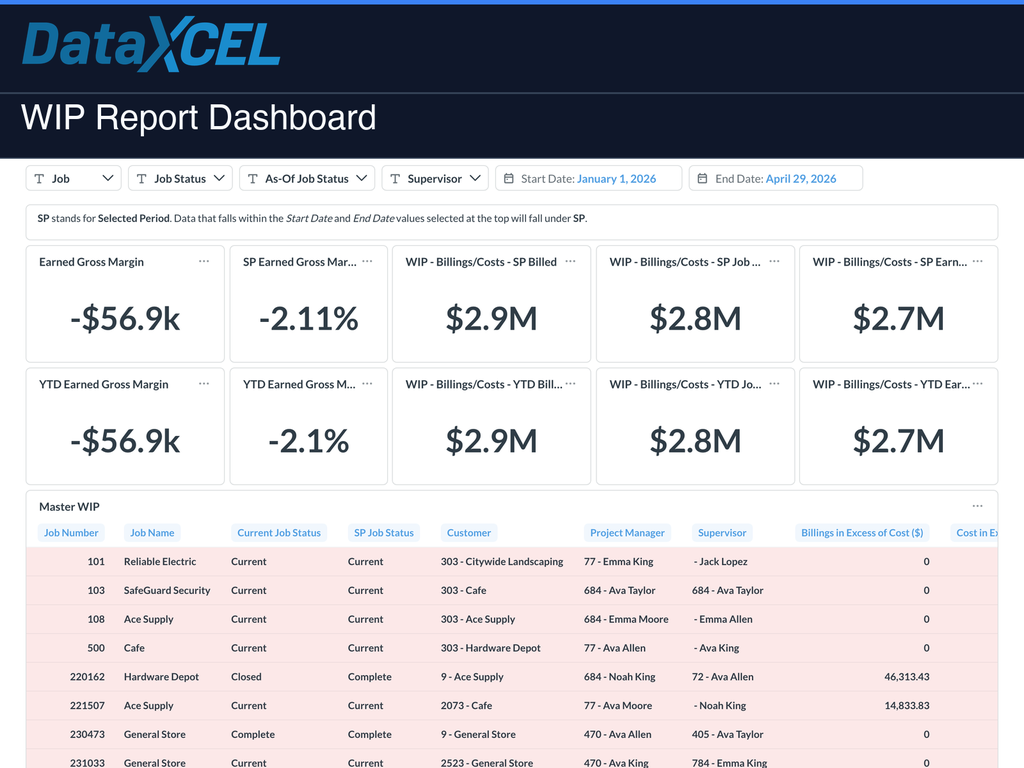Click project manager 77 - Emma King
This screenshot has height=768, width=1024.
[x=618, y=562]
